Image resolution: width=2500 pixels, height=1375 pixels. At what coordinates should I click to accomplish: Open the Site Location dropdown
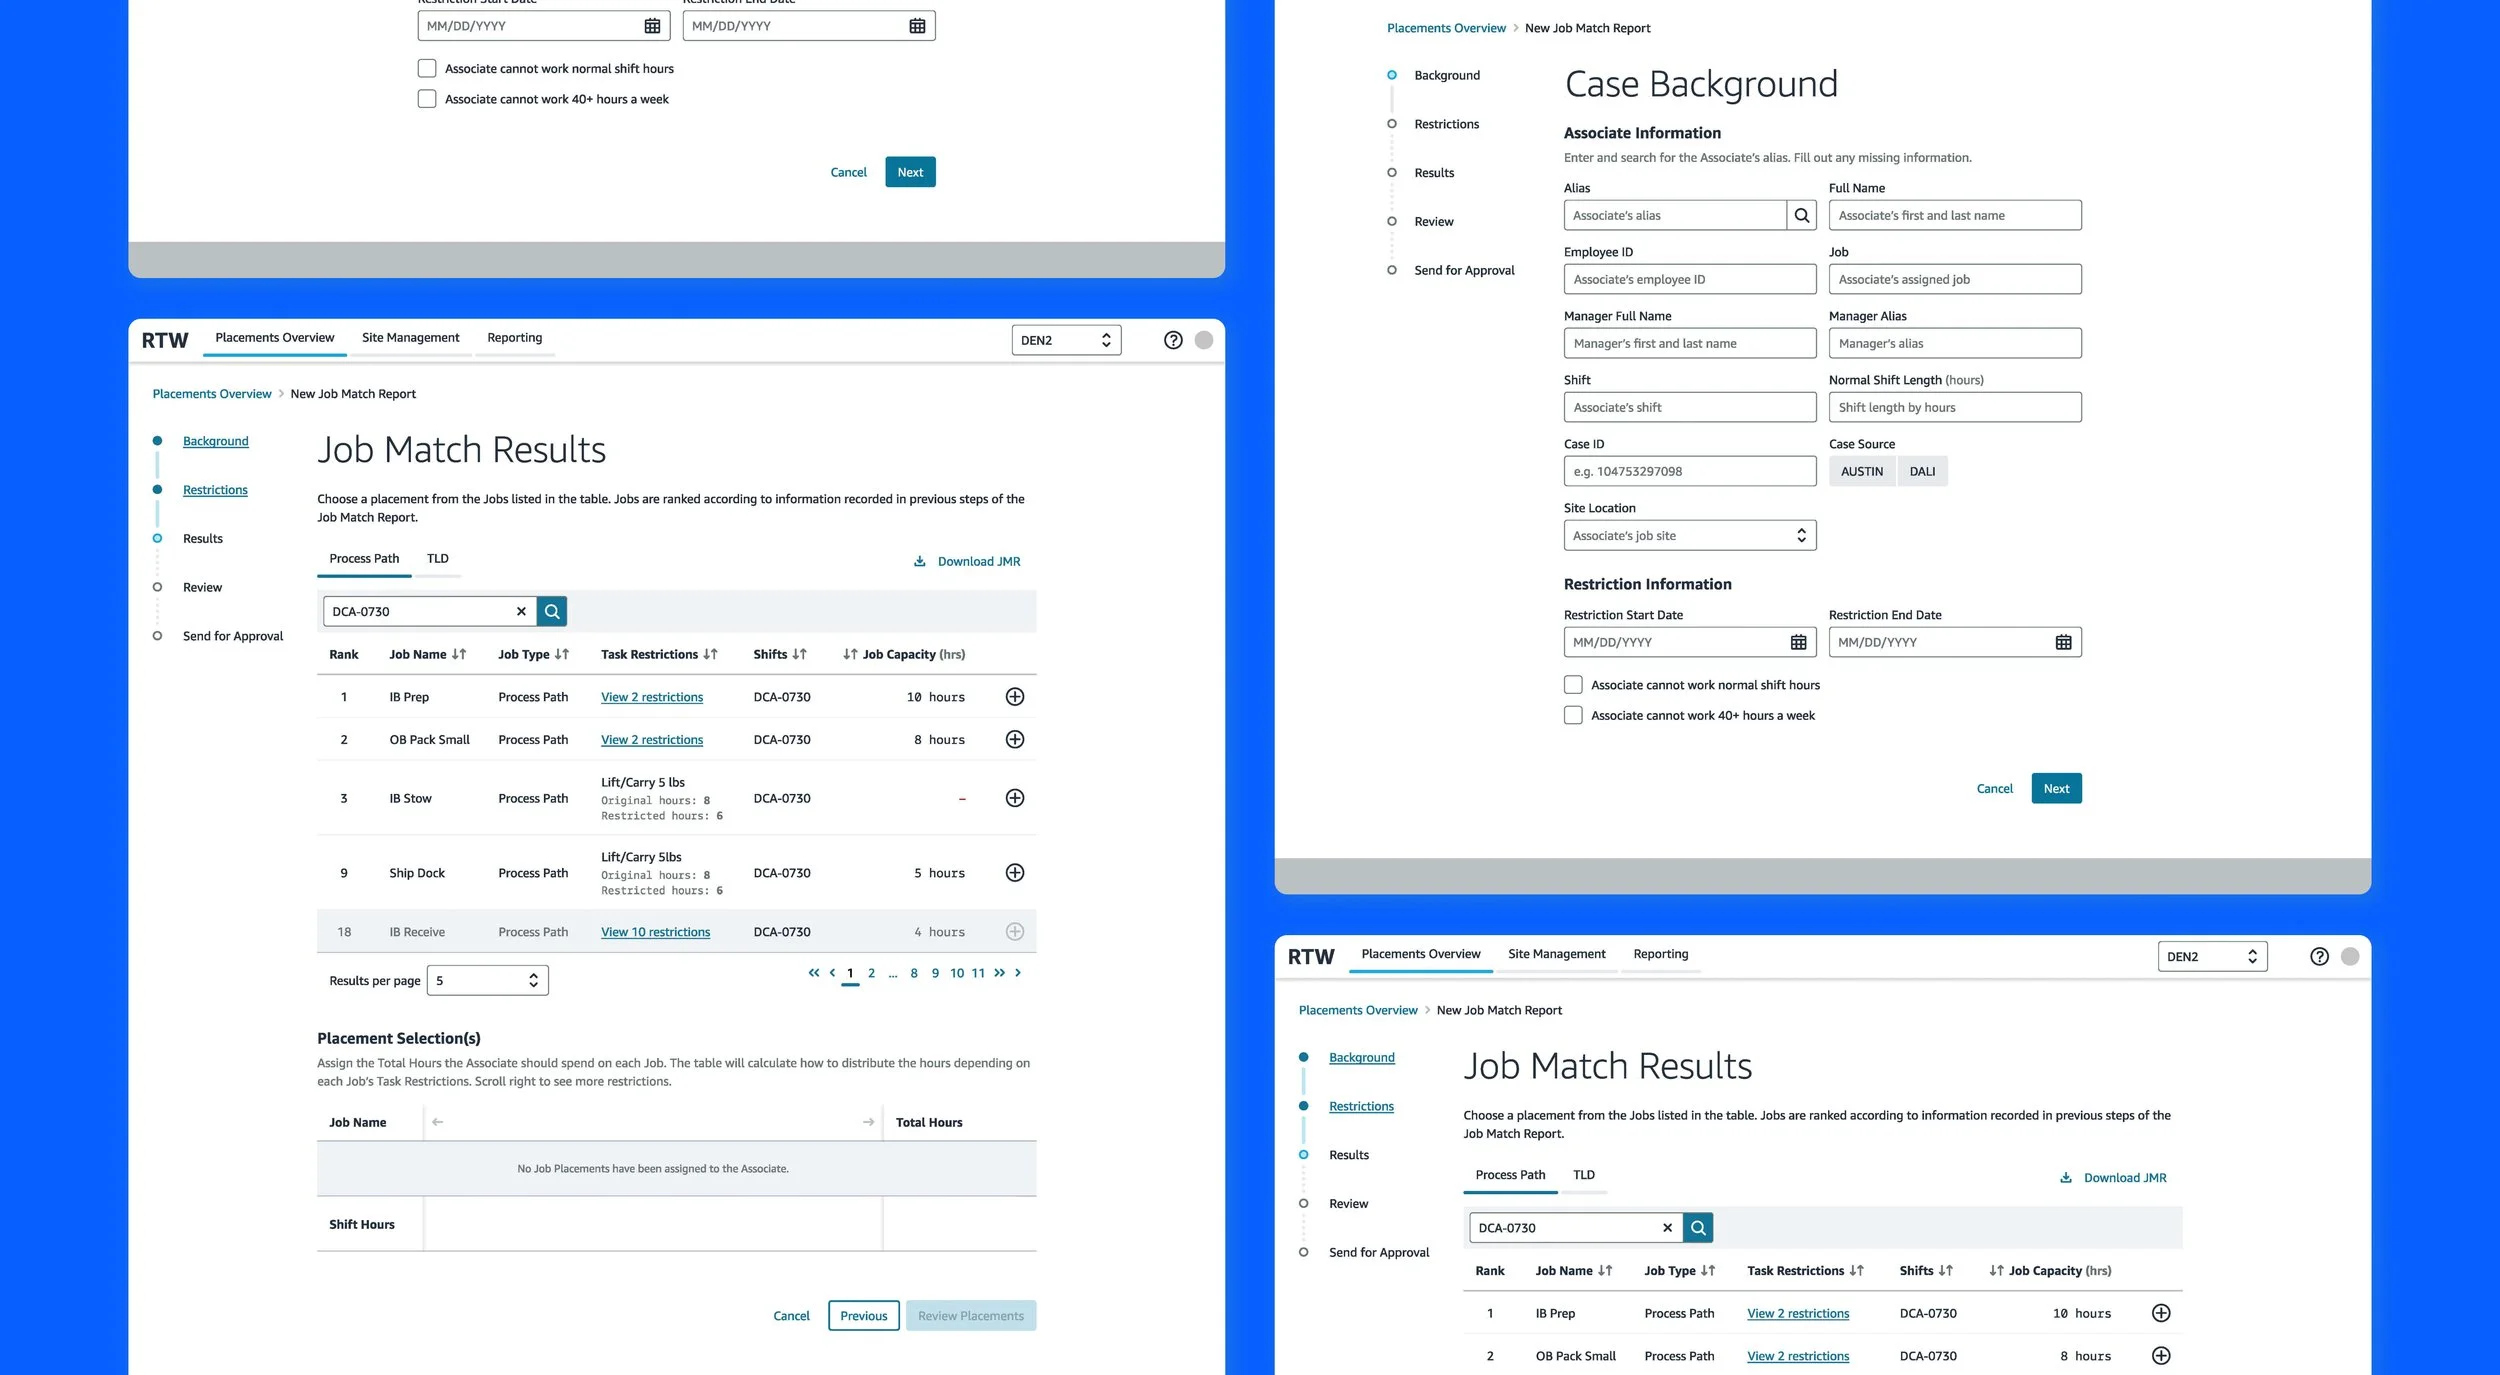tap(1689, 536)
